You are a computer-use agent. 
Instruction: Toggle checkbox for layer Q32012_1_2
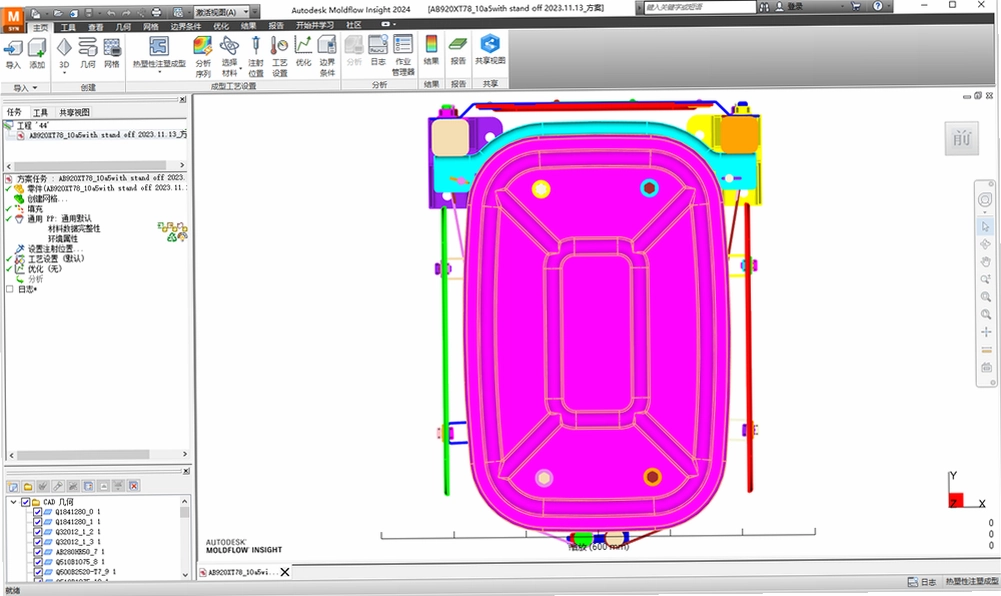(38, 532)
